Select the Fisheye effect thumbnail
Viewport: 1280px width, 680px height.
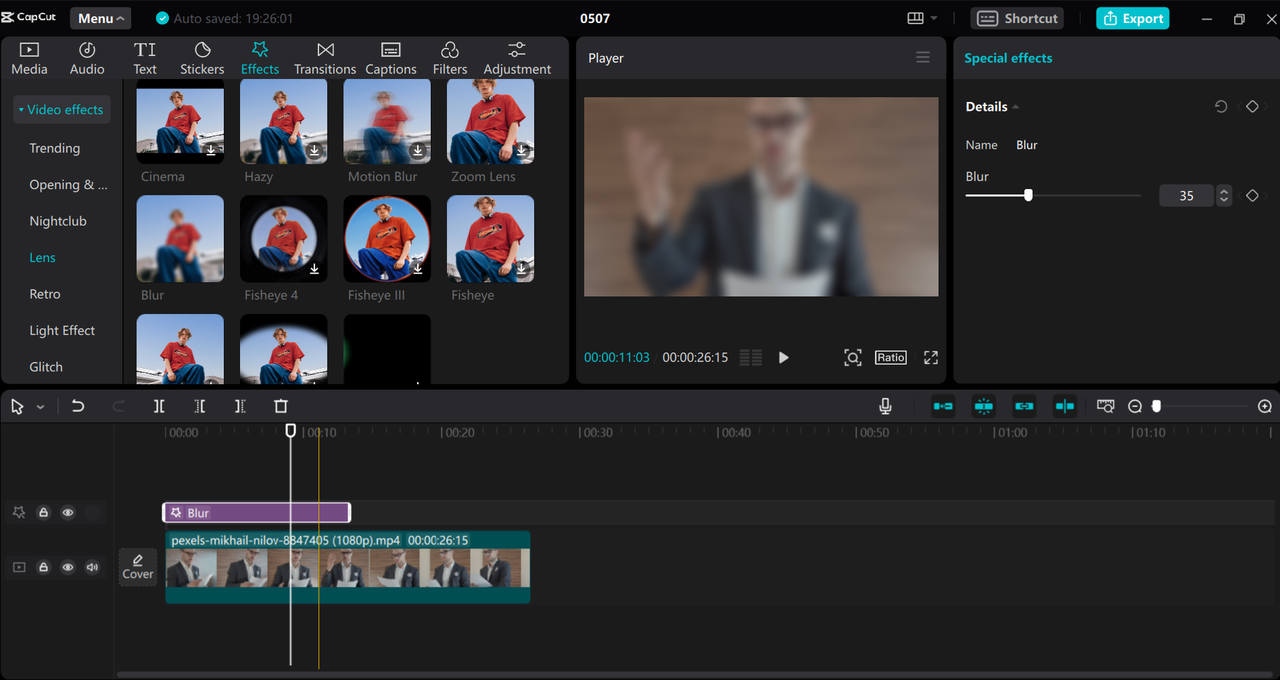pos(490,238)
